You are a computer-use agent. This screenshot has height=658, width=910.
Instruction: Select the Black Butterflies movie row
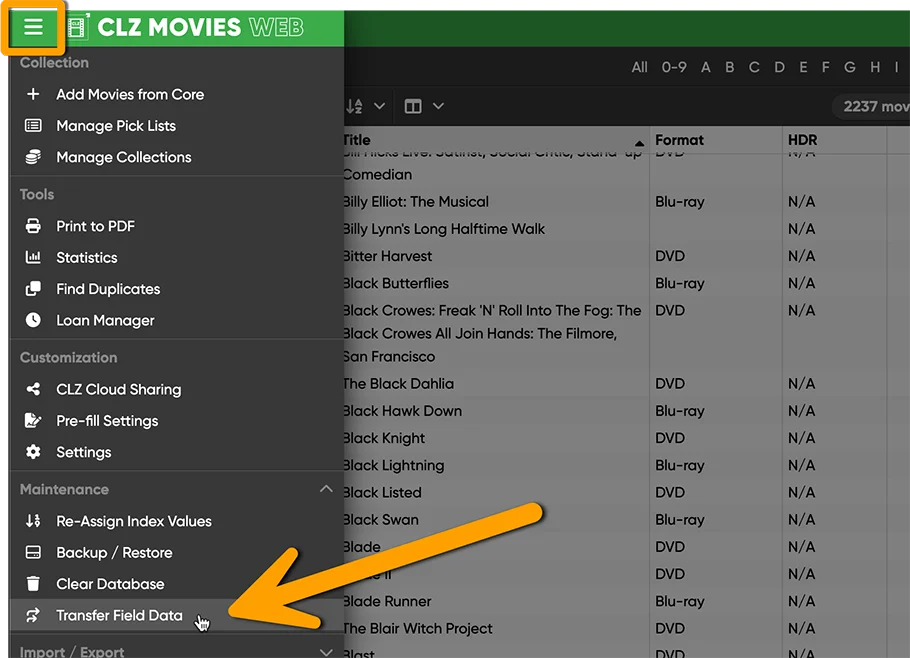point(626,283)
